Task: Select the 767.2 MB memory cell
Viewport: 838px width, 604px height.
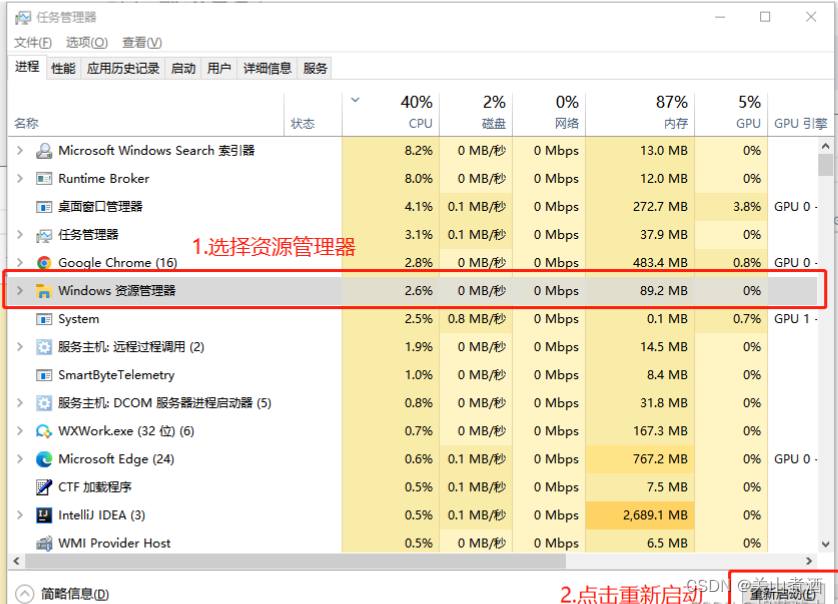Action: point(640,459)
